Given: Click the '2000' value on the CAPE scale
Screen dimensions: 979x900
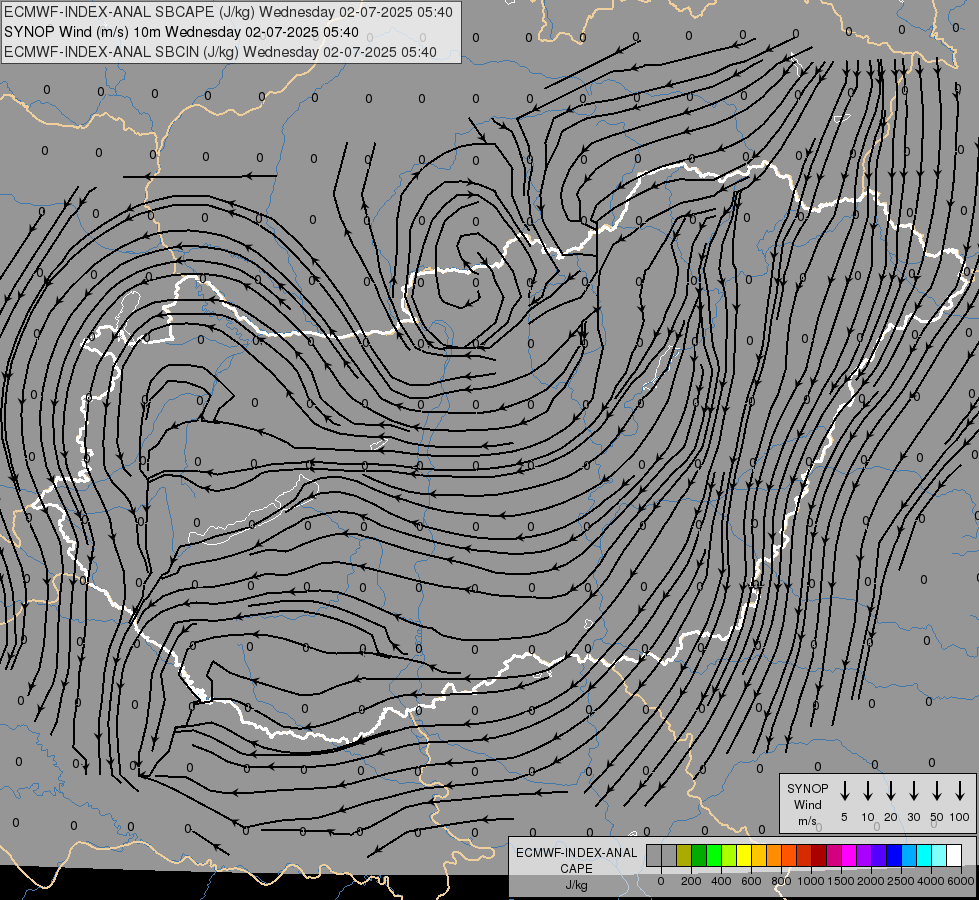Looking at the screenshot, I should pos(871,881).
